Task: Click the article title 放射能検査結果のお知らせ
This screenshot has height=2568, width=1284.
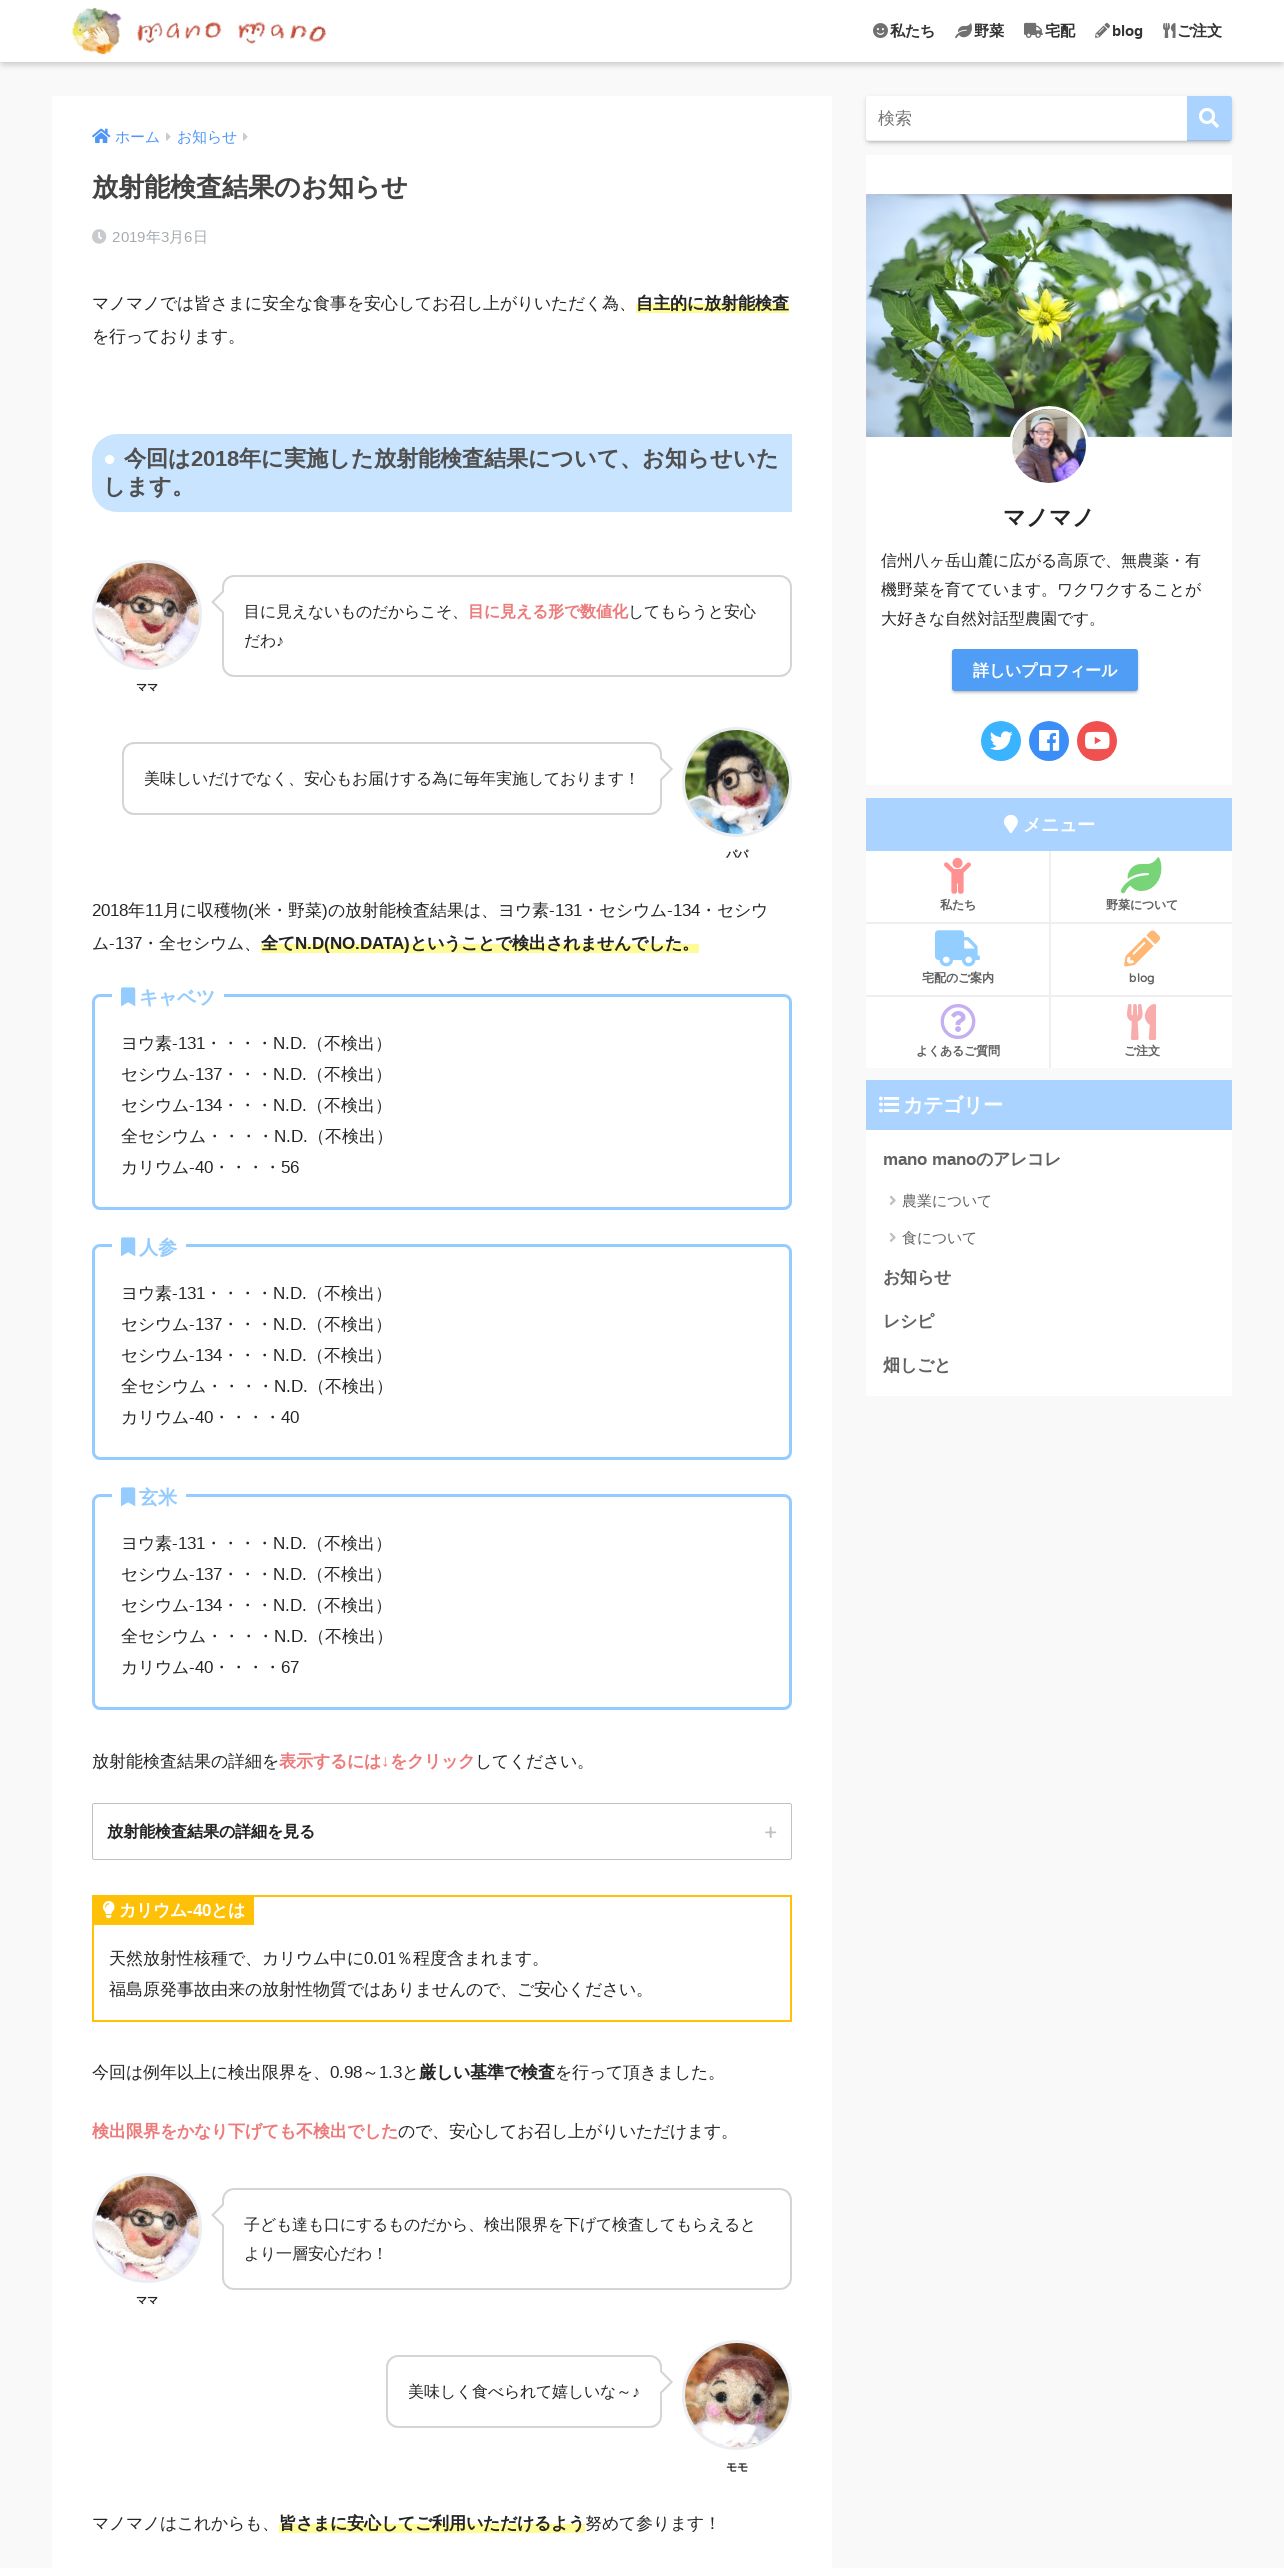Action: pos(250,187)
